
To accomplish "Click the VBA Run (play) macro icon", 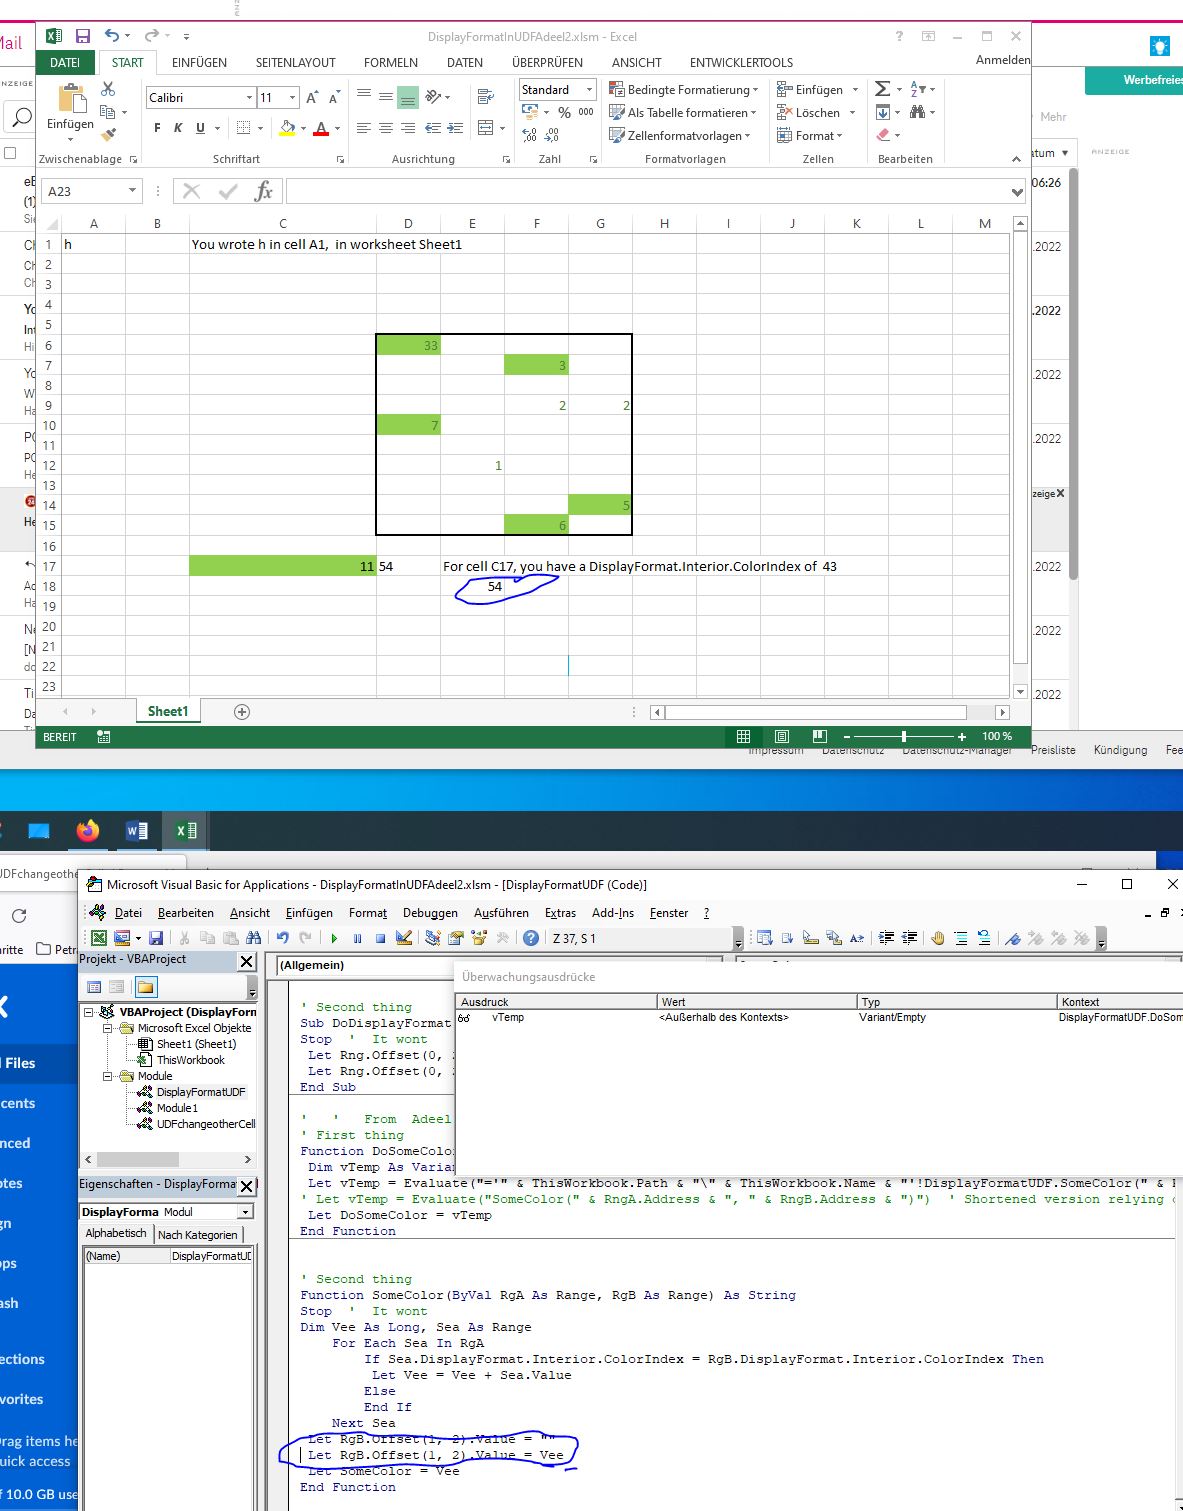I will click(x=334, y=938).
